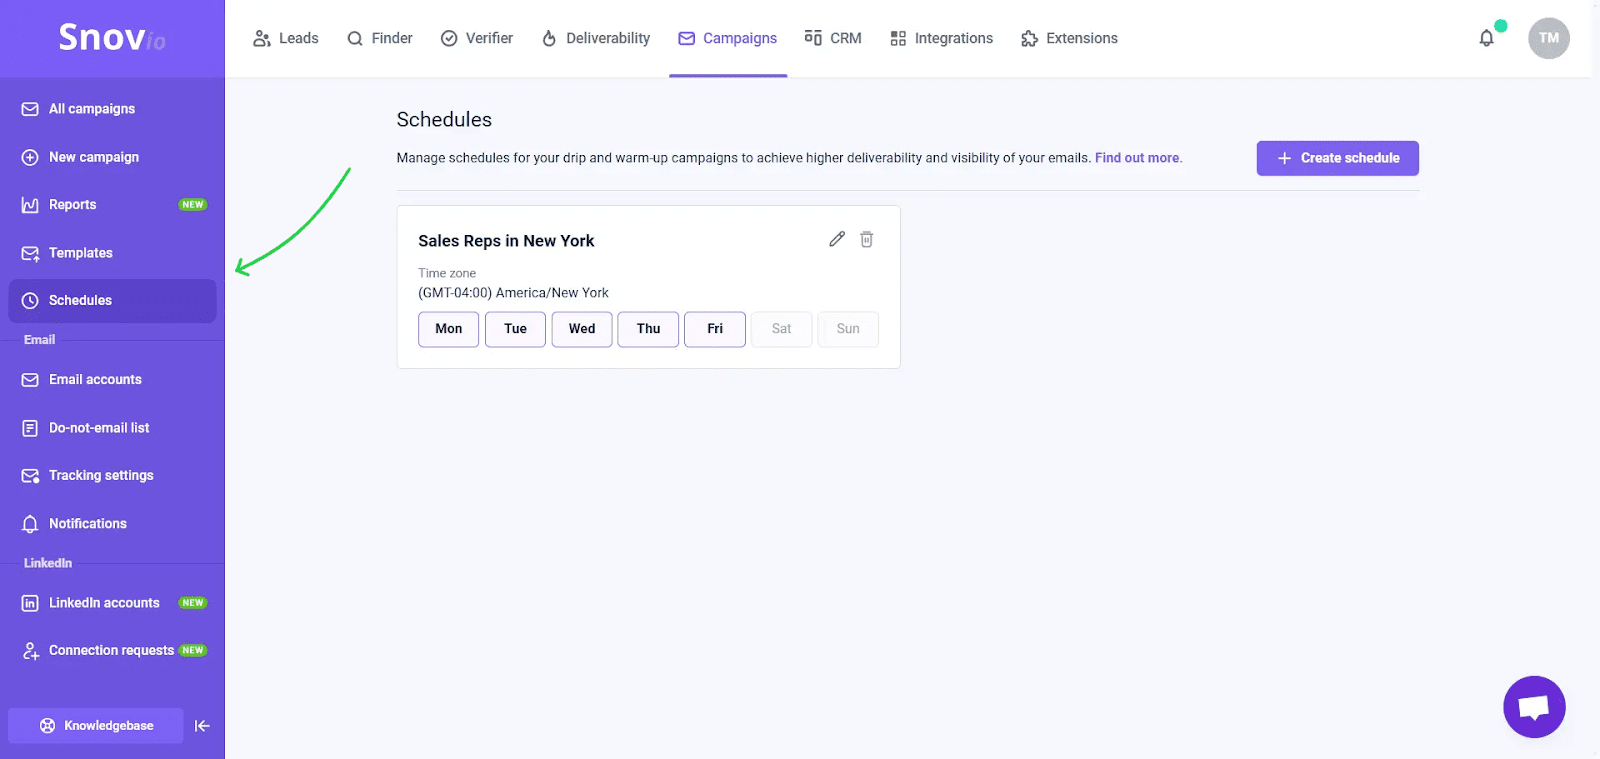Enable Saturday for the schedule

click(781, 329)
